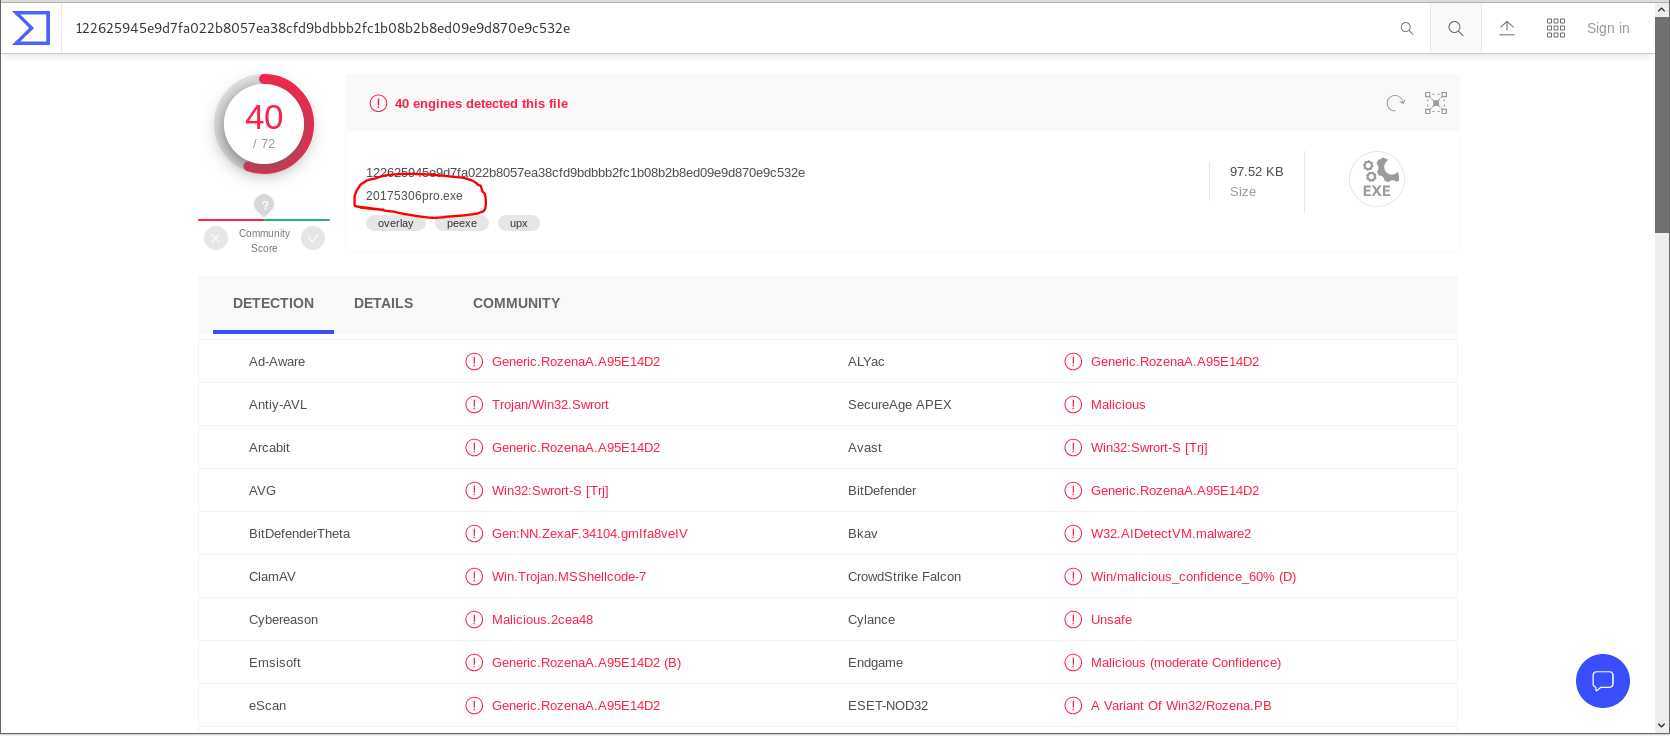Click the eScan detection warning icon

[474, 706]
